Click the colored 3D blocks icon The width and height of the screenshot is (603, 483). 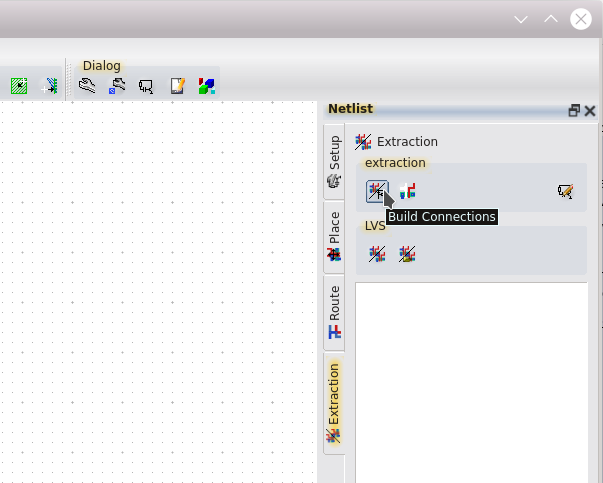tap(207, 86)
